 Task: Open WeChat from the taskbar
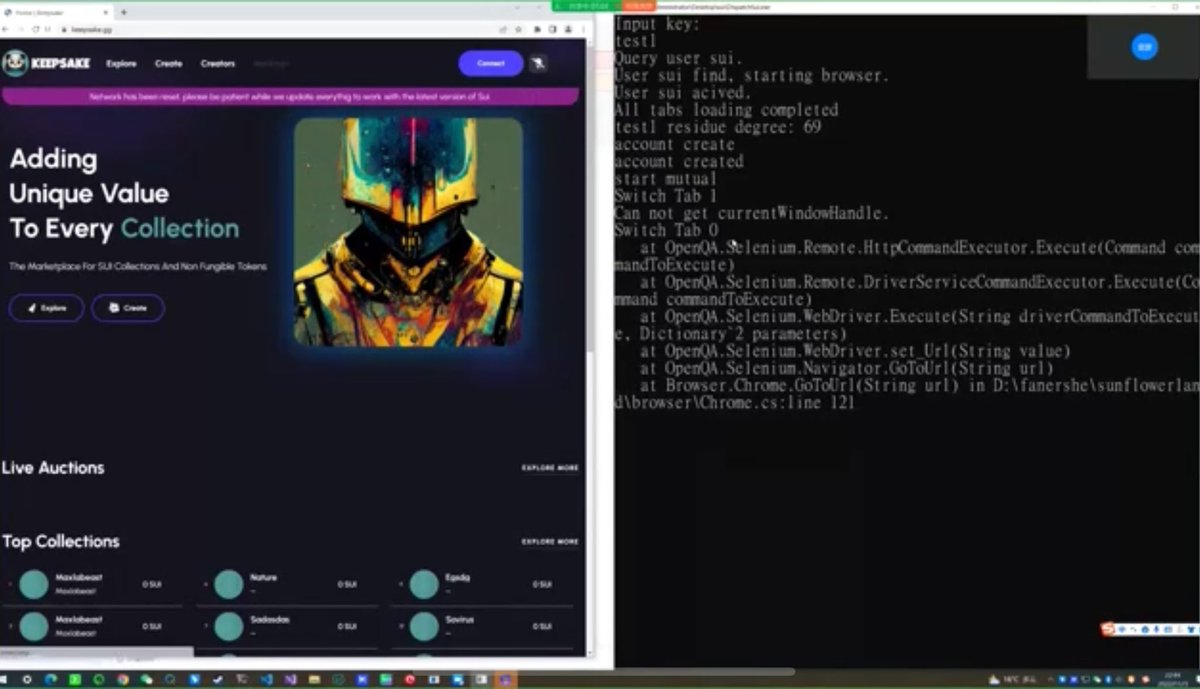pos(147,679)
